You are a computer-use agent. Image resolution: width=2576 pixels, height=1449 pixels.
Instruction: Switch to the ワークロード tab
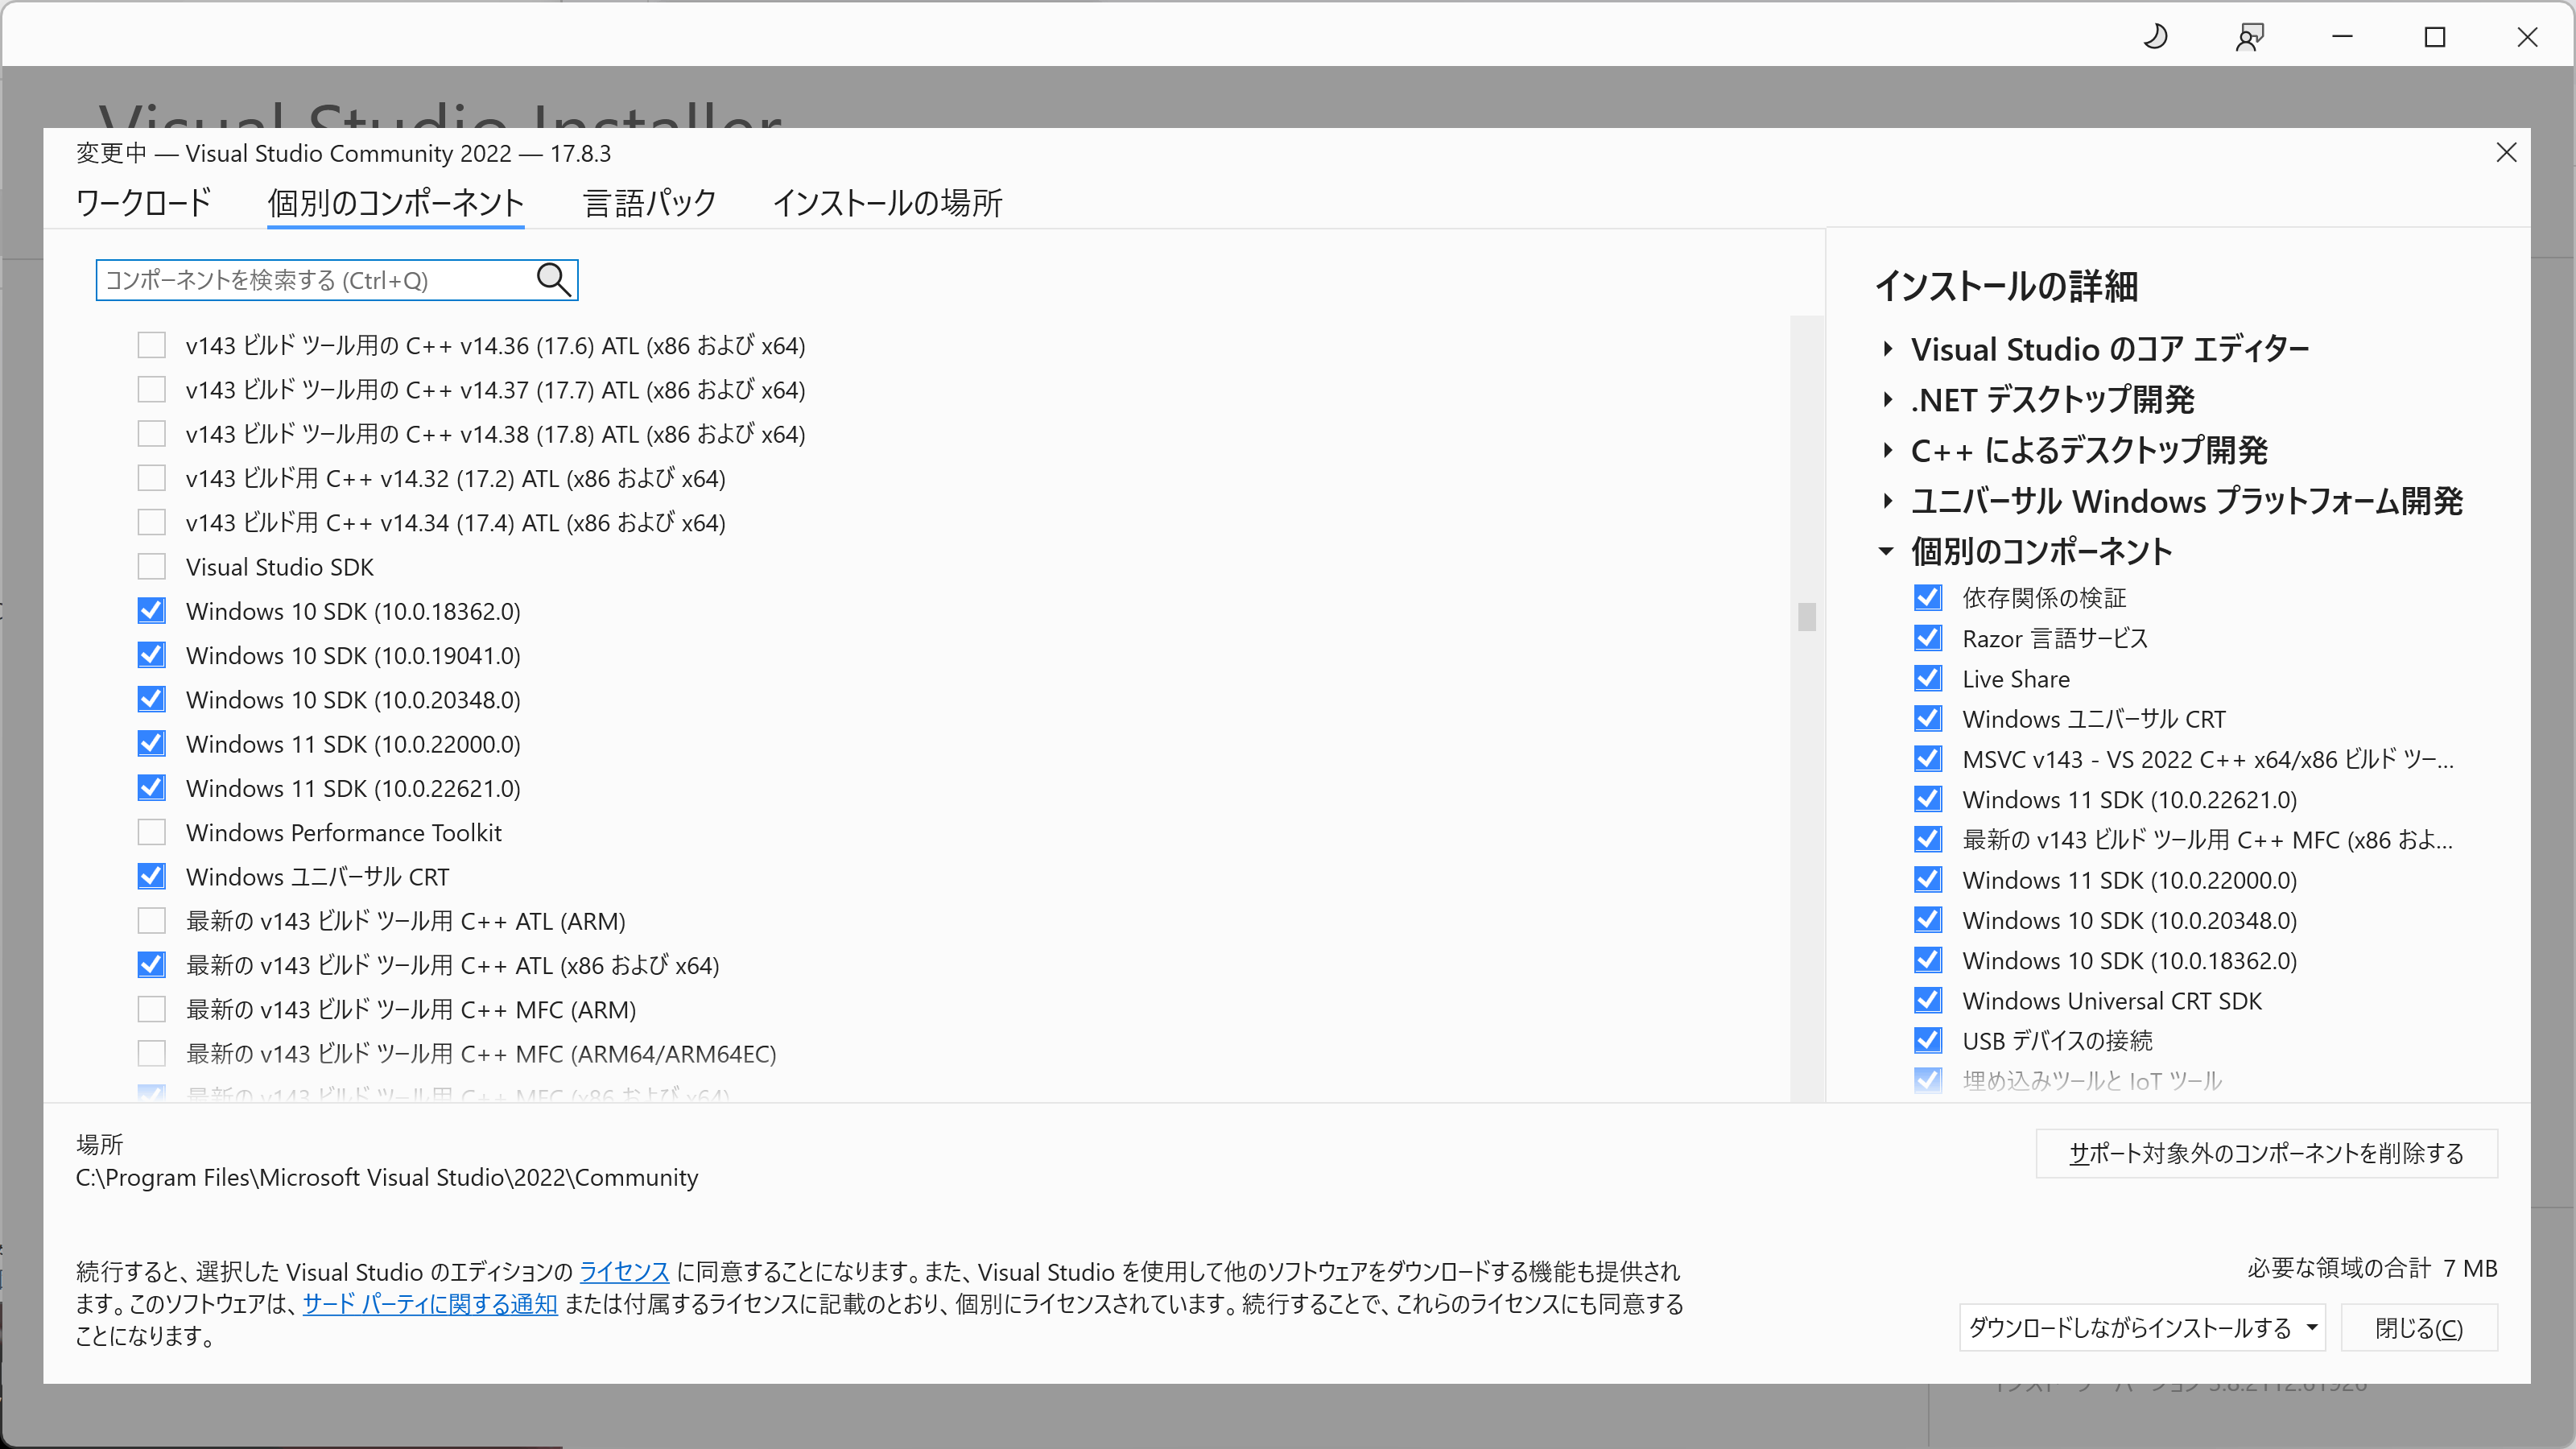[x=144, y=203]
